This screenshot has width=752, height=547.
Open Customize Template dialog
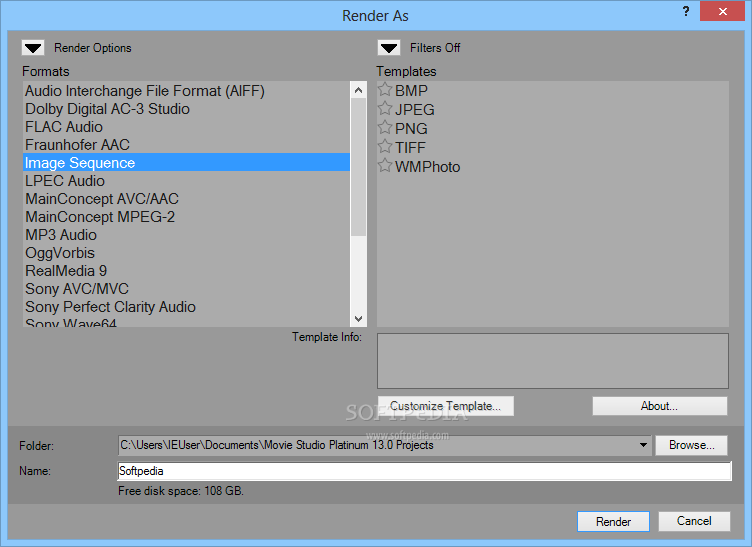(x=446, y=406)
